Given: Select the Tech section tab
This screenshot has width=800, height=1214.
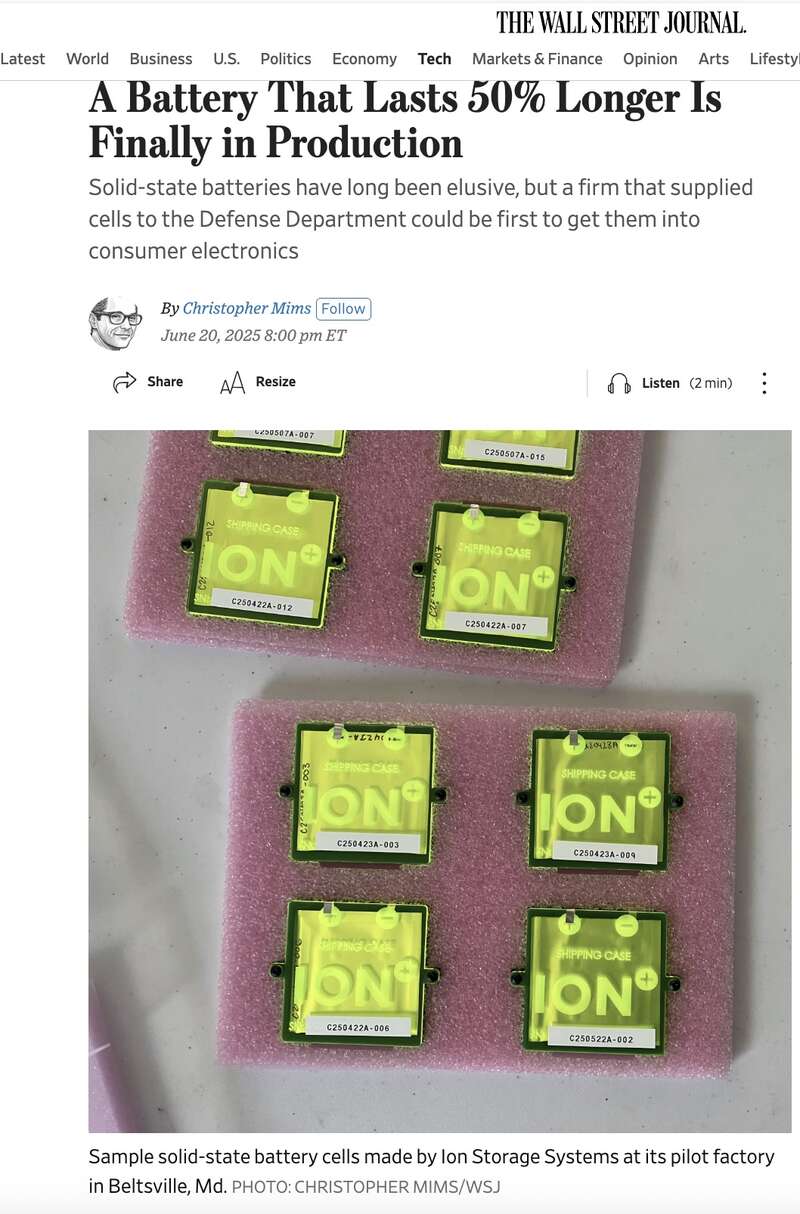Looking at the screenshot, I should (435, 59).
